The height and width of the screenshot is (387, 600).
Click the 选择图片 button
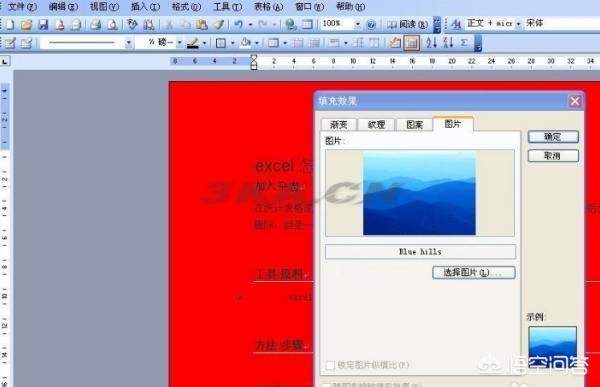pyautogui.click(x=474, y=273)
